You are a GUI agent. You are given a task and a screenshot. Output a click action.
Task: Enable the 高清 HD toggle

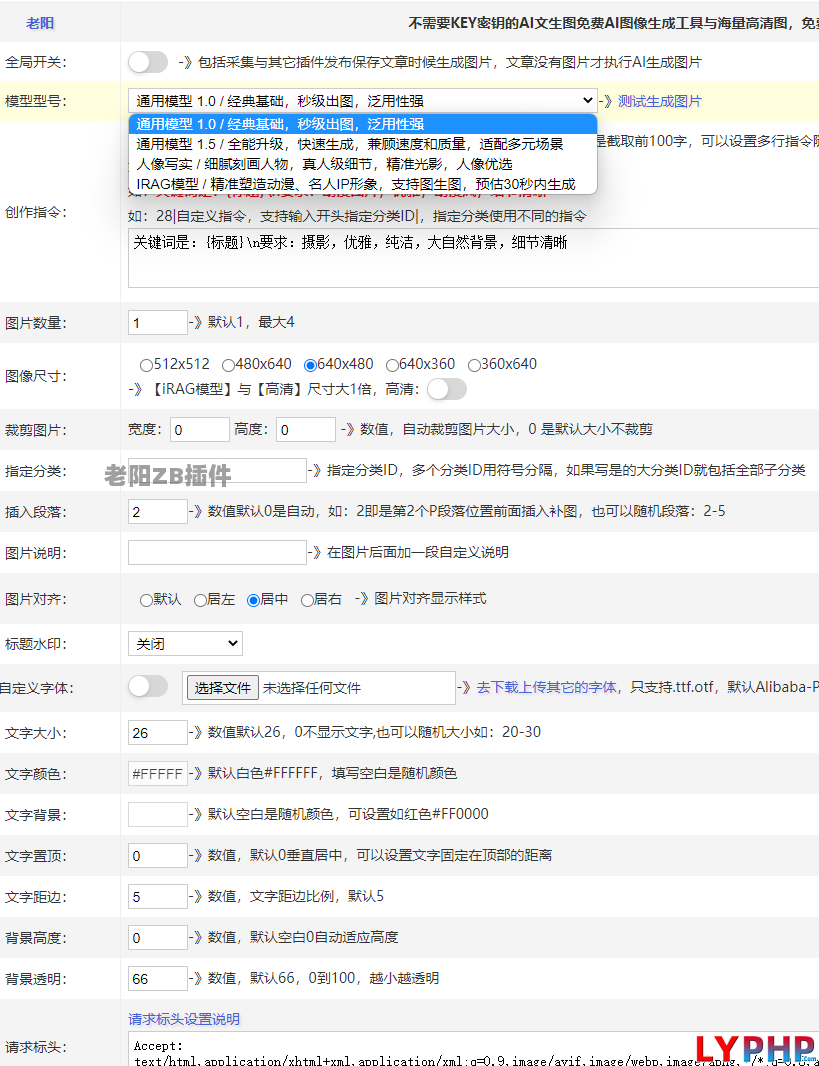[447, 390]
